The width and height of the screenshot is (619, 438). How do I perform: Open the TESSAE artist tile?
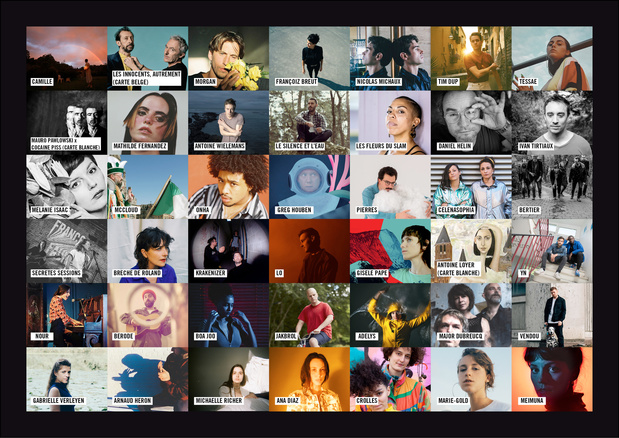tap(552, 58)
